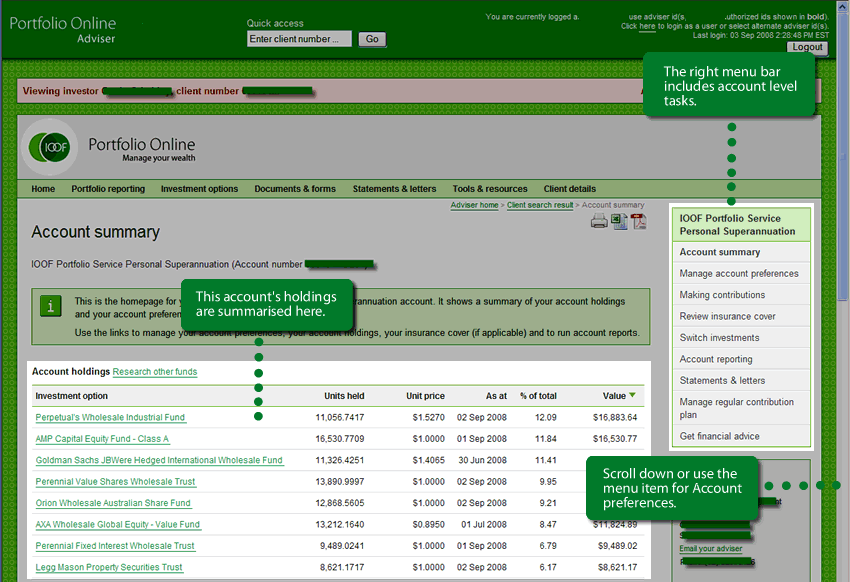Screen dimensions: 850x582
Task: Open Documents & forms menu
Action: click(295, 189)
